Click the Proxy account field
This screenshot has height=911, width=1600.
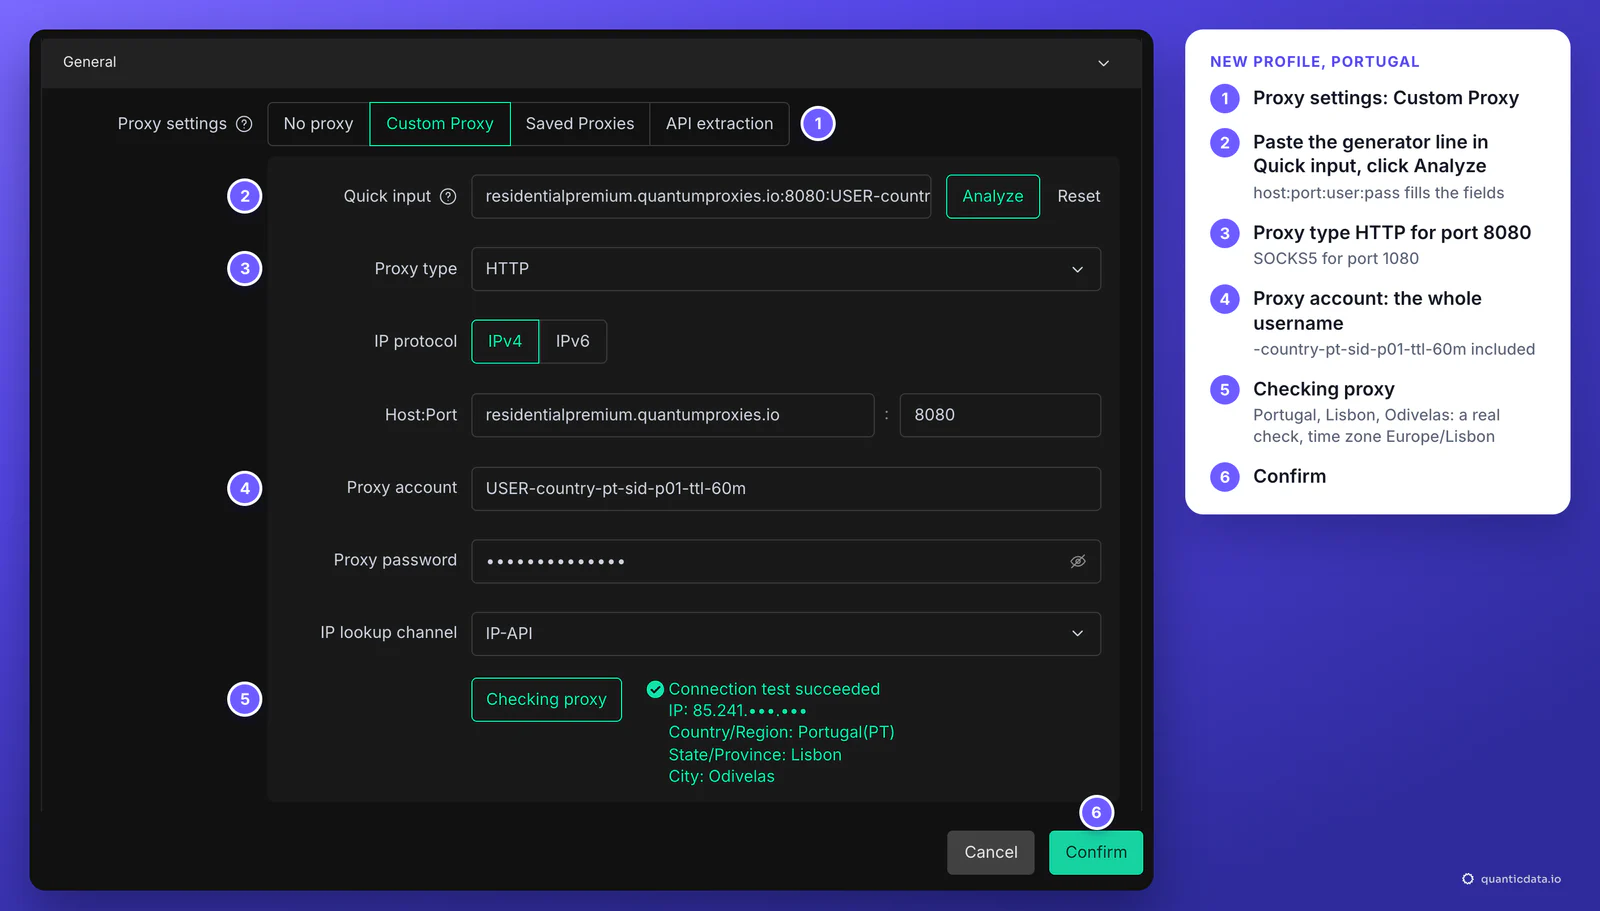[786, 489]
